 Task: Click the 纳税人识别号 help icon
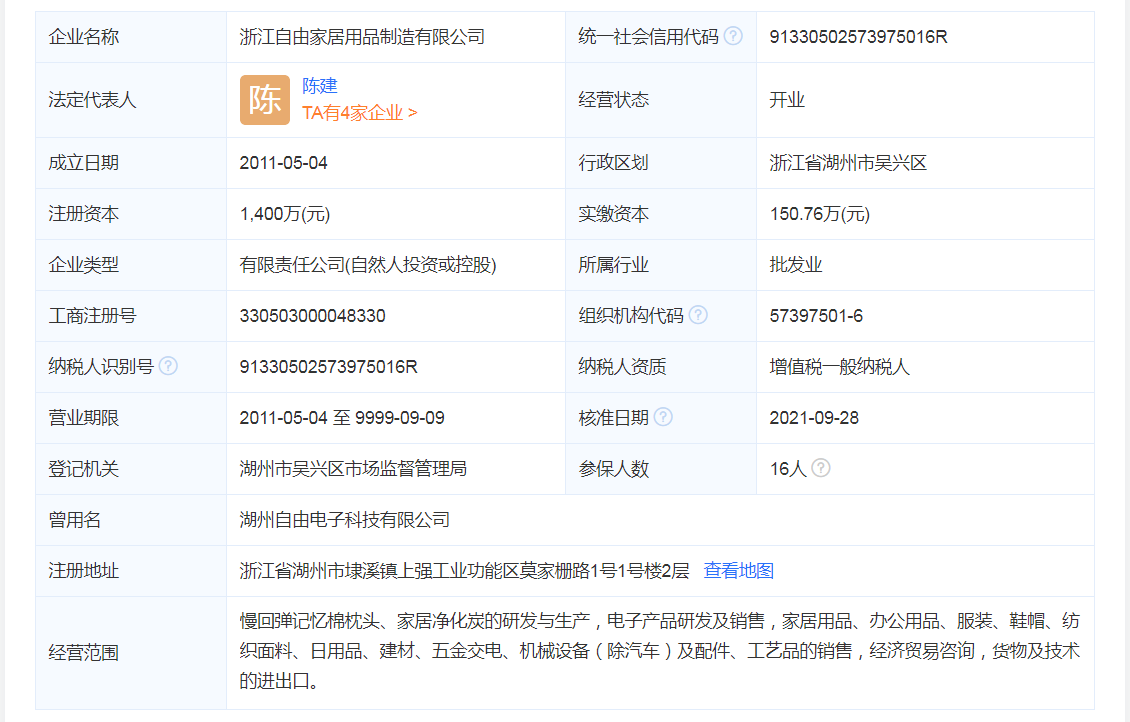169,365
